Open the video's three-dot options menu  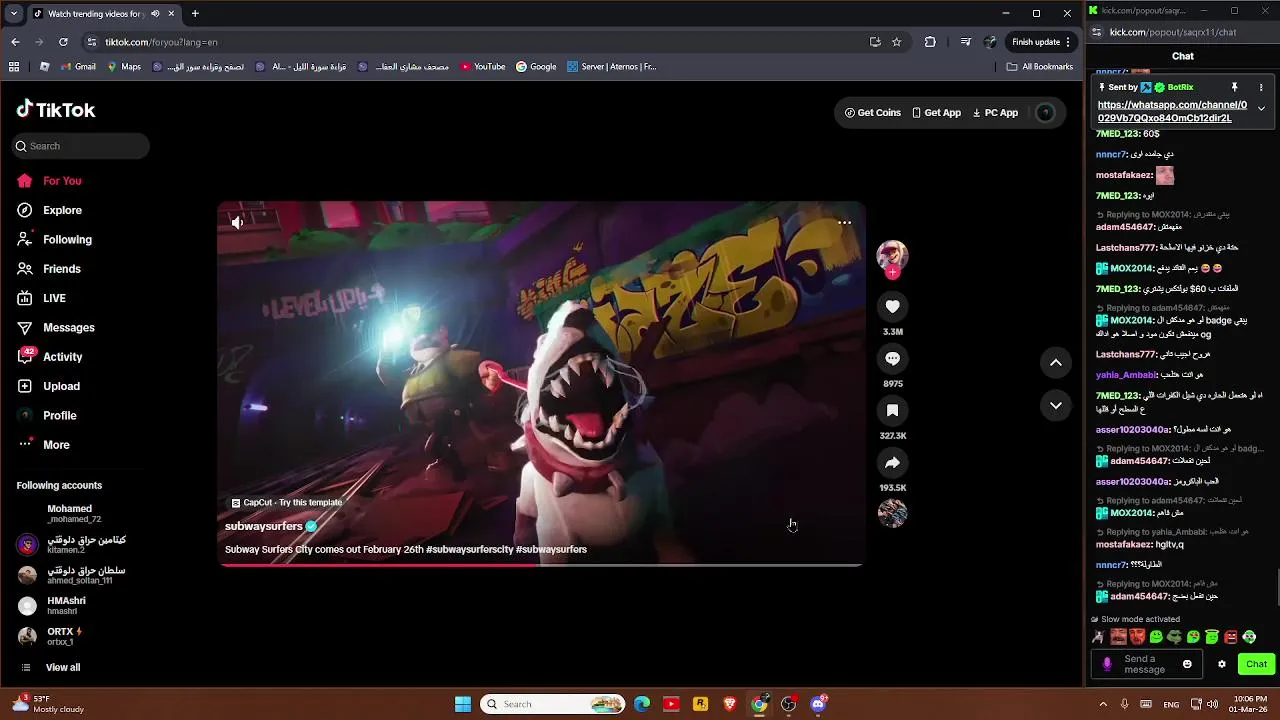(845, 222)
